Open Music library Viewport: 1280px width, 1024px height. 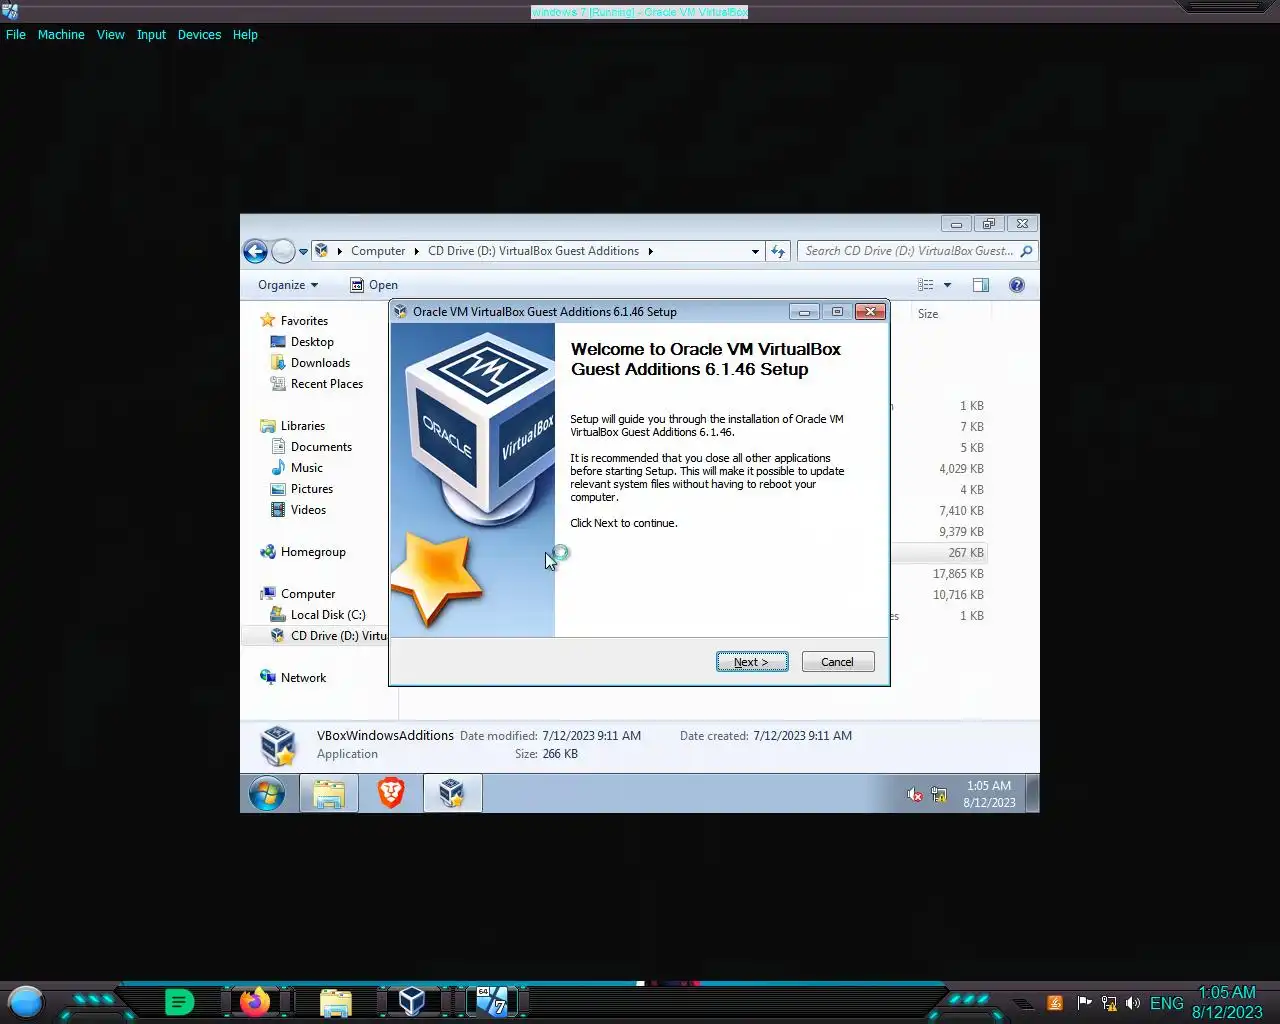coord(307,468)
